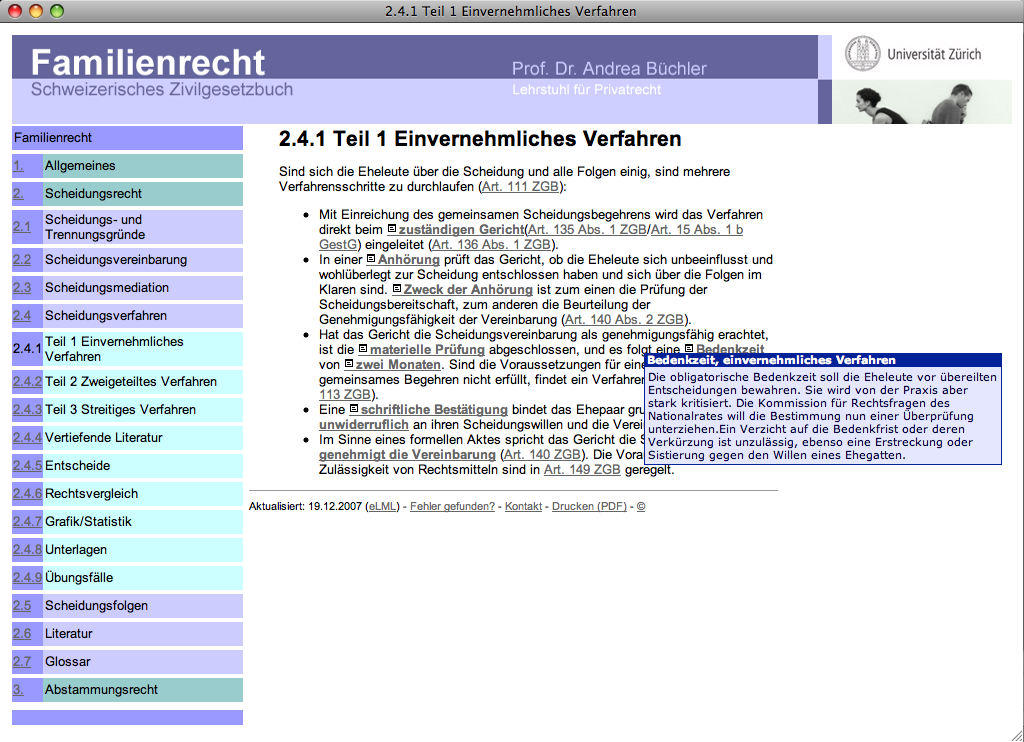Viewport: 1024px width, 742px height.
Task: Open Art. 135 Abs. 1 ZGB reference
Action: [587, 229]
